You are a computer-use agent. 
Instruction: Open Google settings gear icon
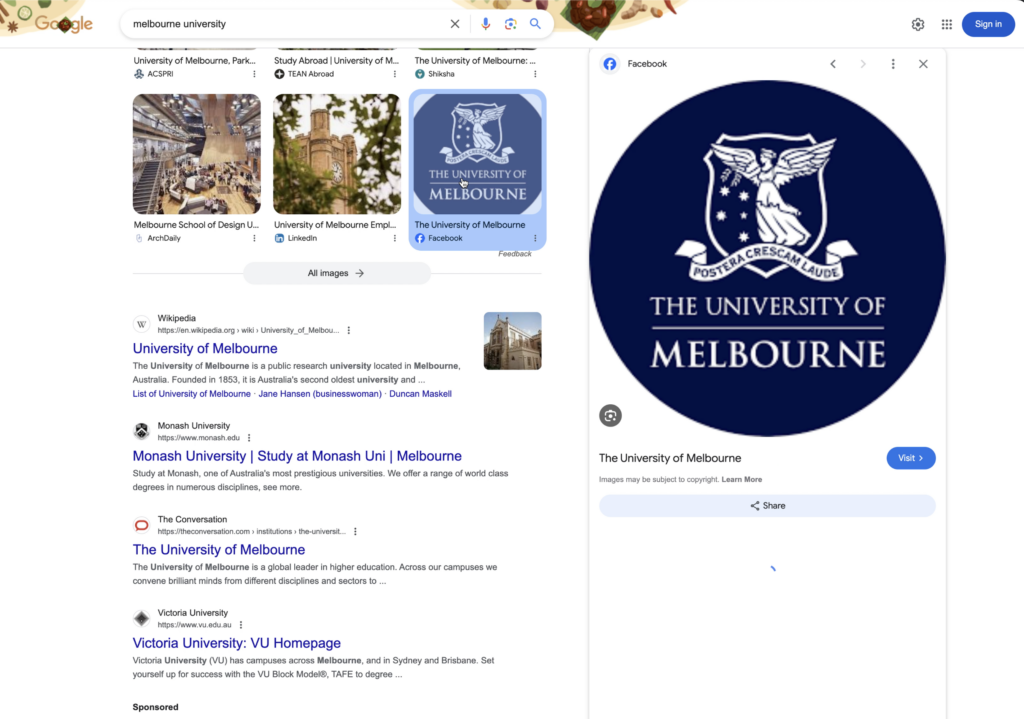(x=918, y=24)
